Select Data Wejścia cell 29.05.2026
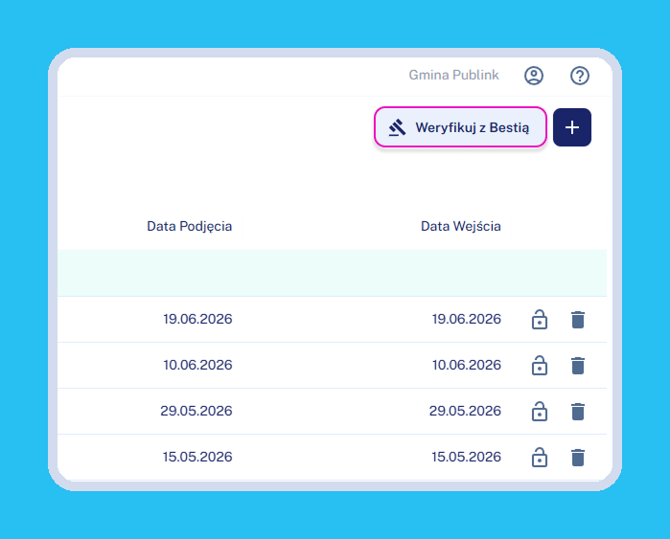The height and width of the screenshot is (539, 670). (465, 411)
